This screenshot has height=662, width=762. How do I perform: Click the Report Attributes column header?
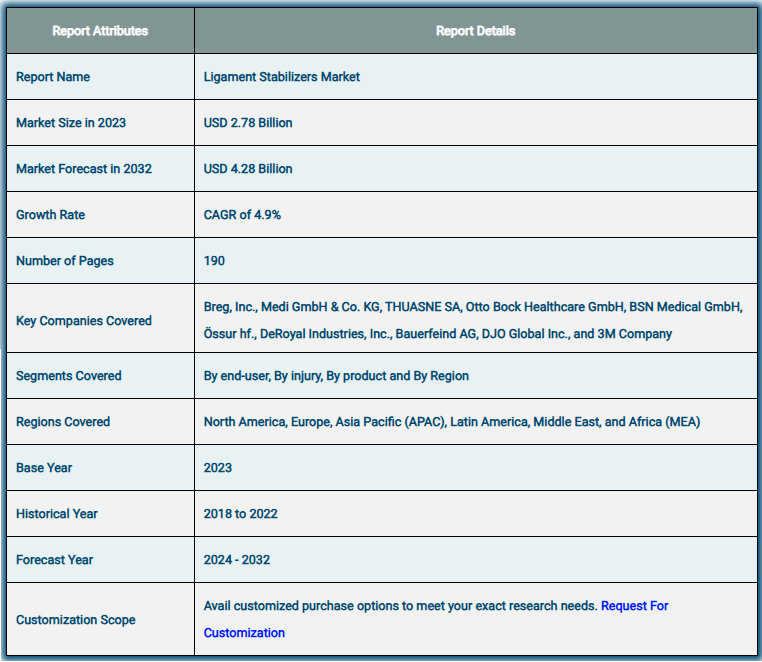point(100,31)
